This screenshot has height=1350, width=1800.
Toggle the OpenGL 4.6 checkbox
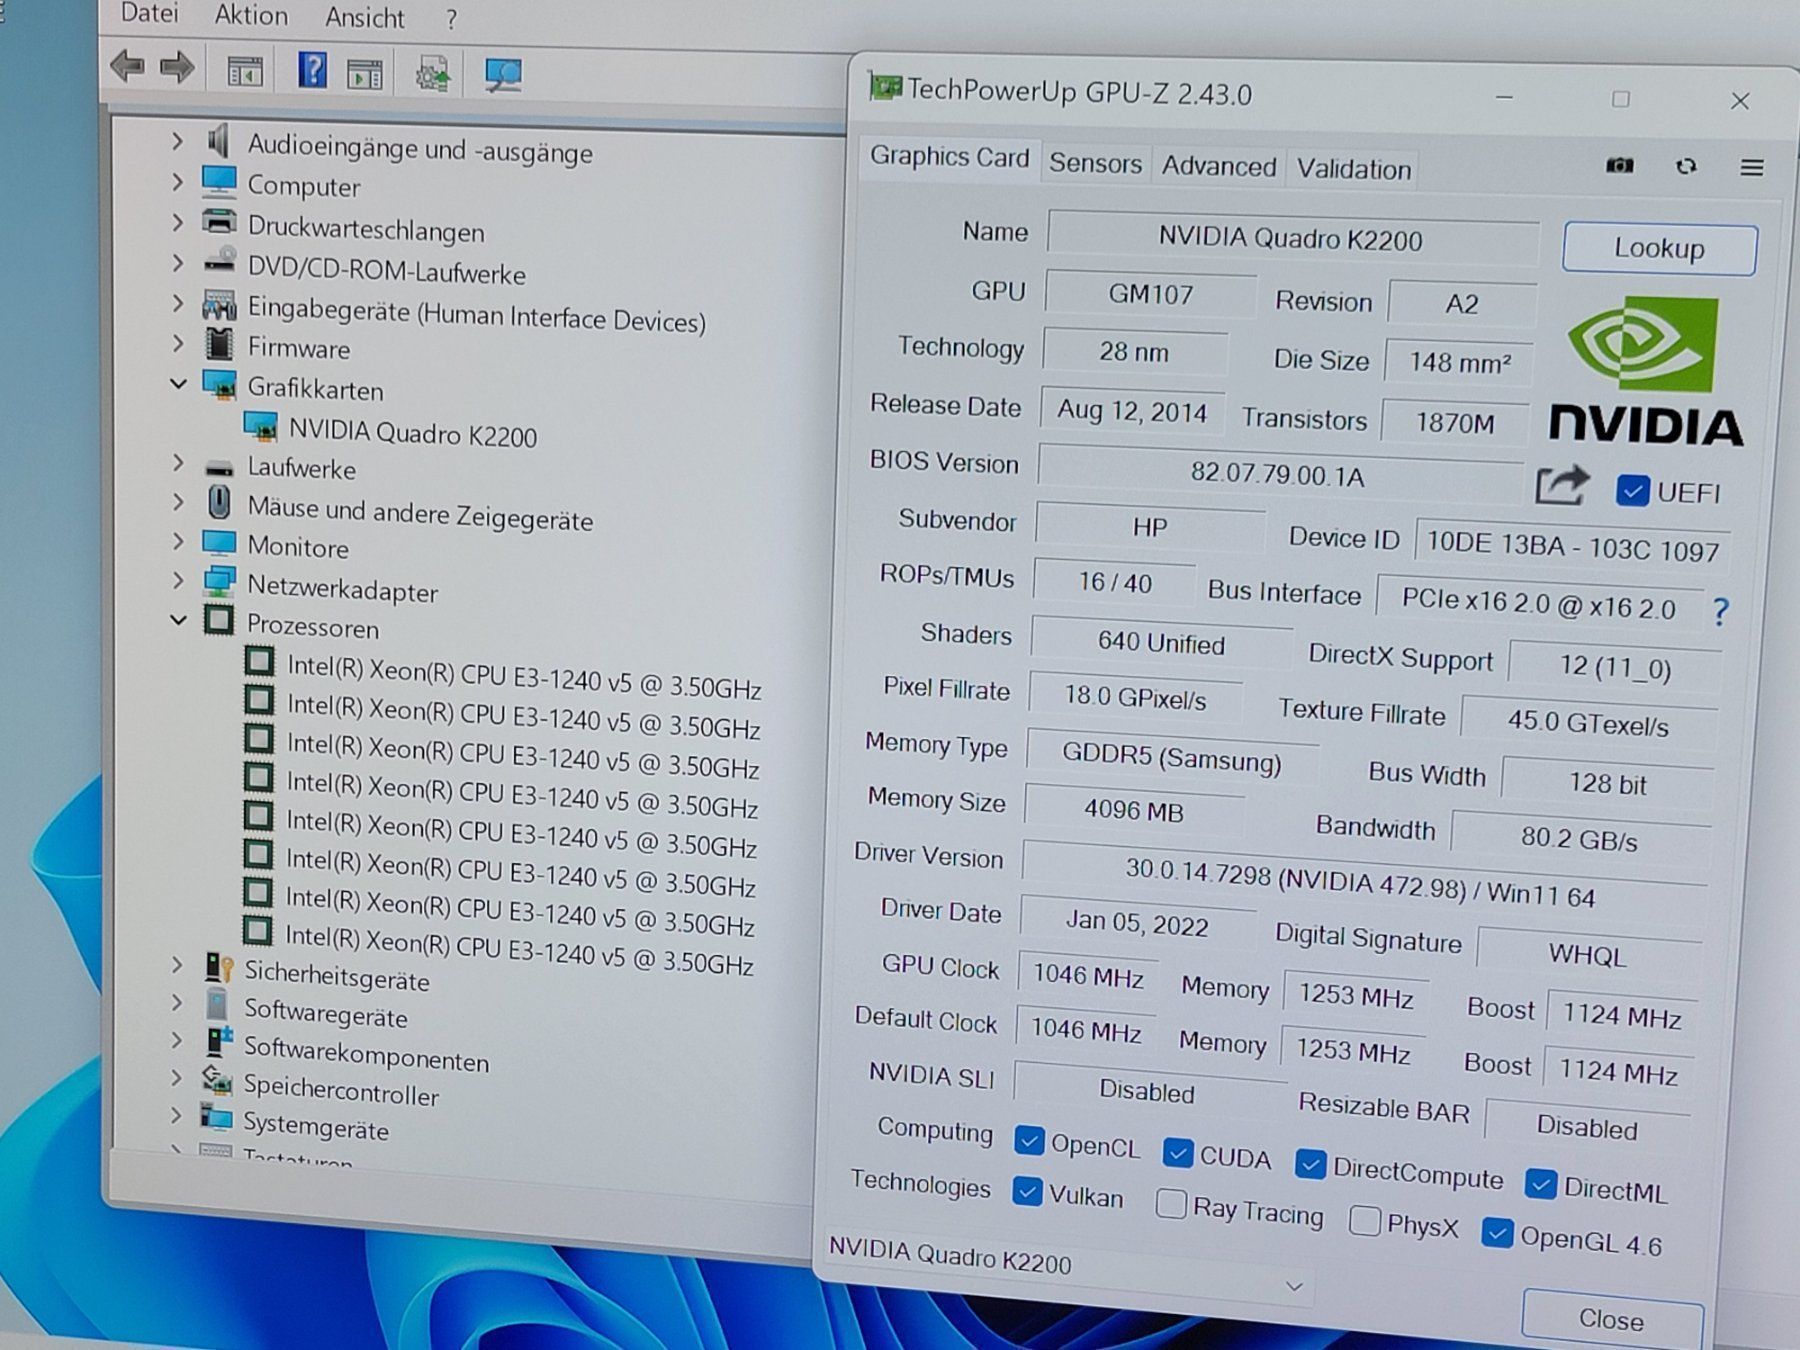[1496, 1232]
